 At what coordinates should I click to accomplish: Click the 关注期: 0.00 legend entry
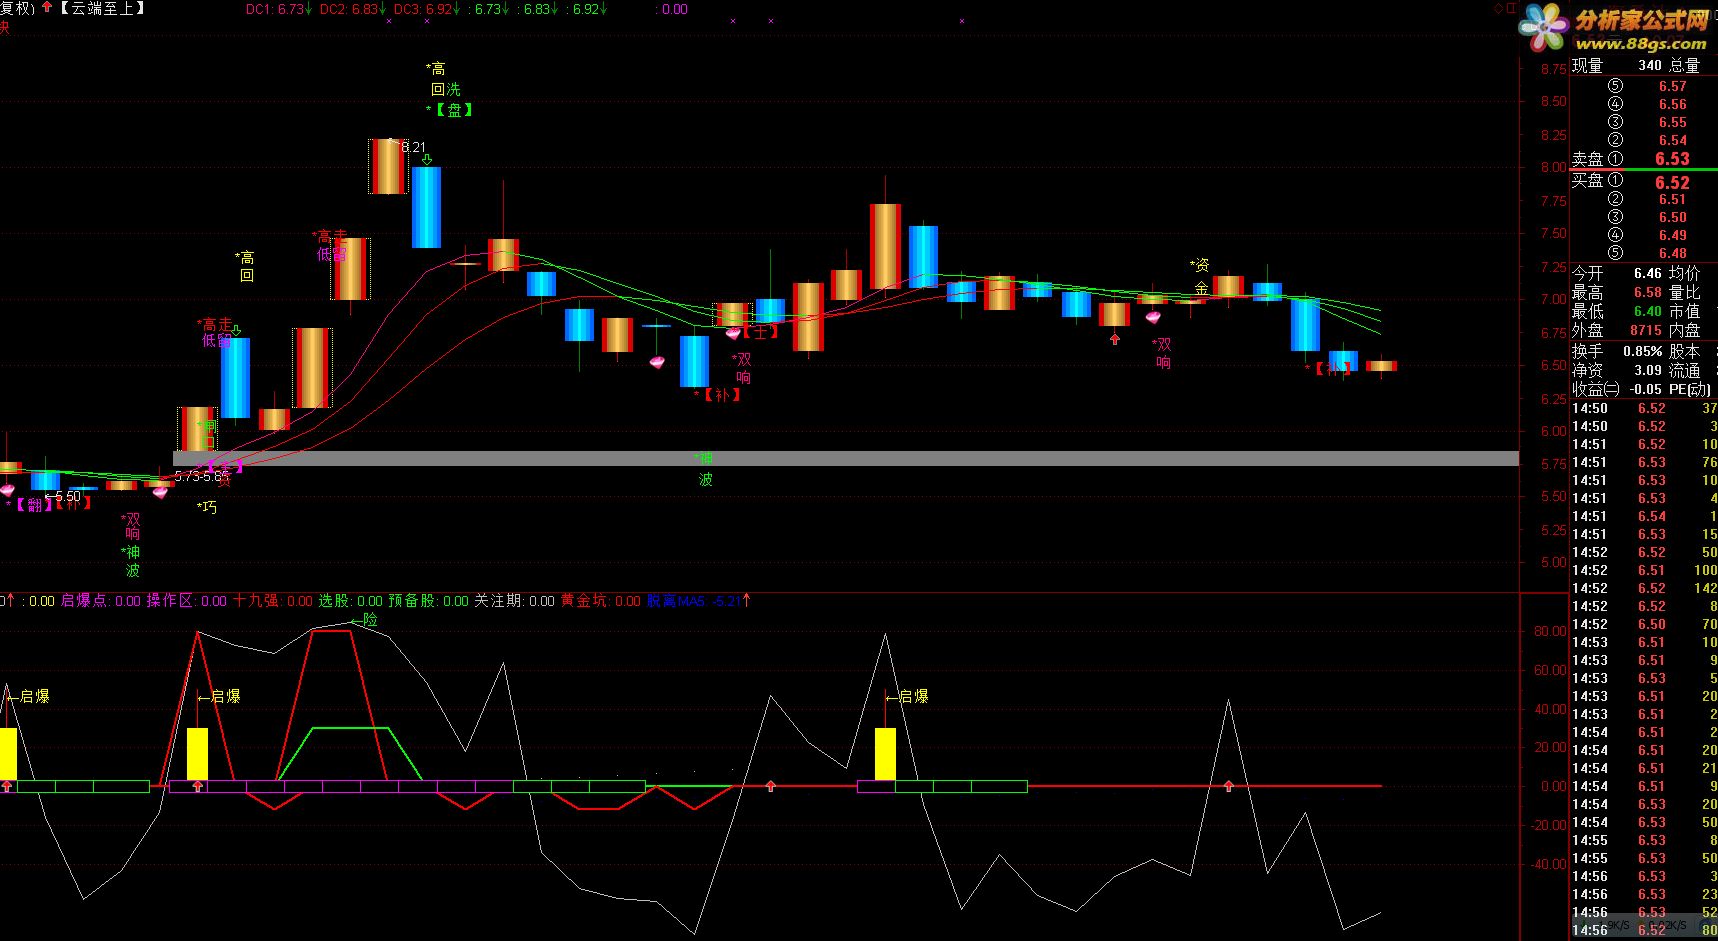point(514,601)
